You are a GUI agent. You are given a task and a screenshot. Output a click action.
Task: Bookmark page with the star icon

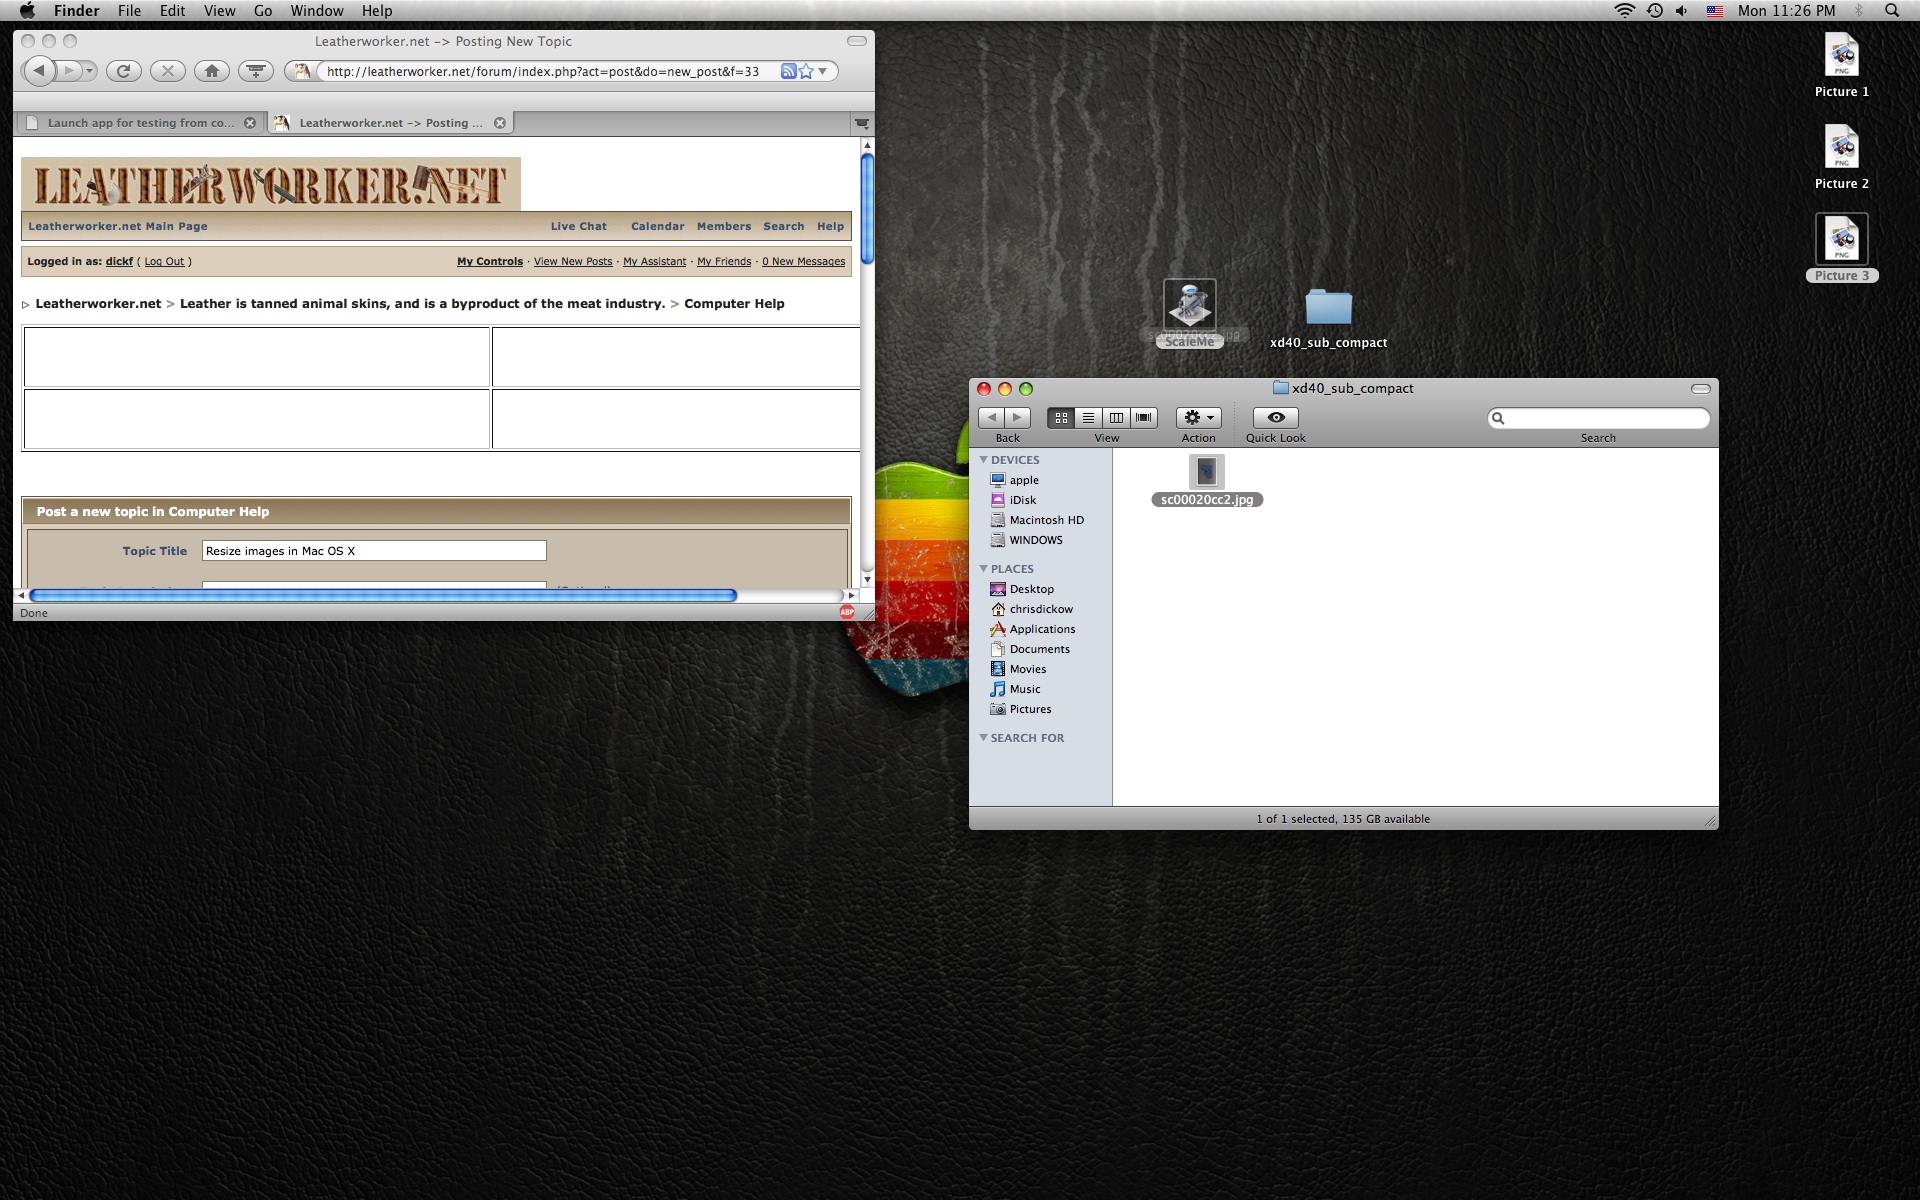pyautogui.click(x=806, y=71)
